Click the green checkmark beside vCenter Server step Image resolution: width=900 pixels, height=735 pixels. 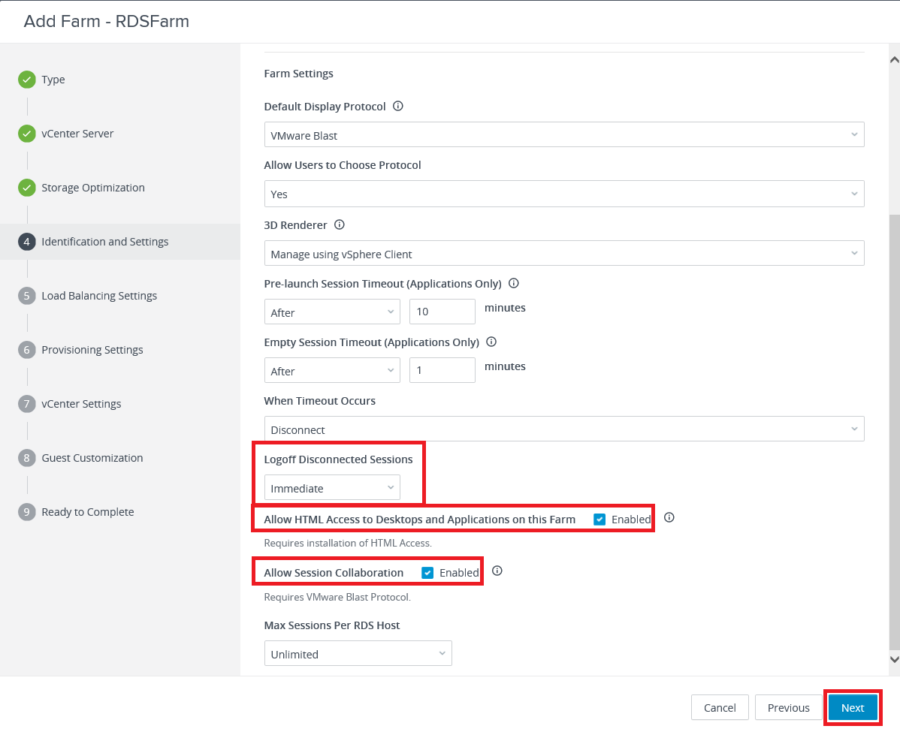coord(25,133)
